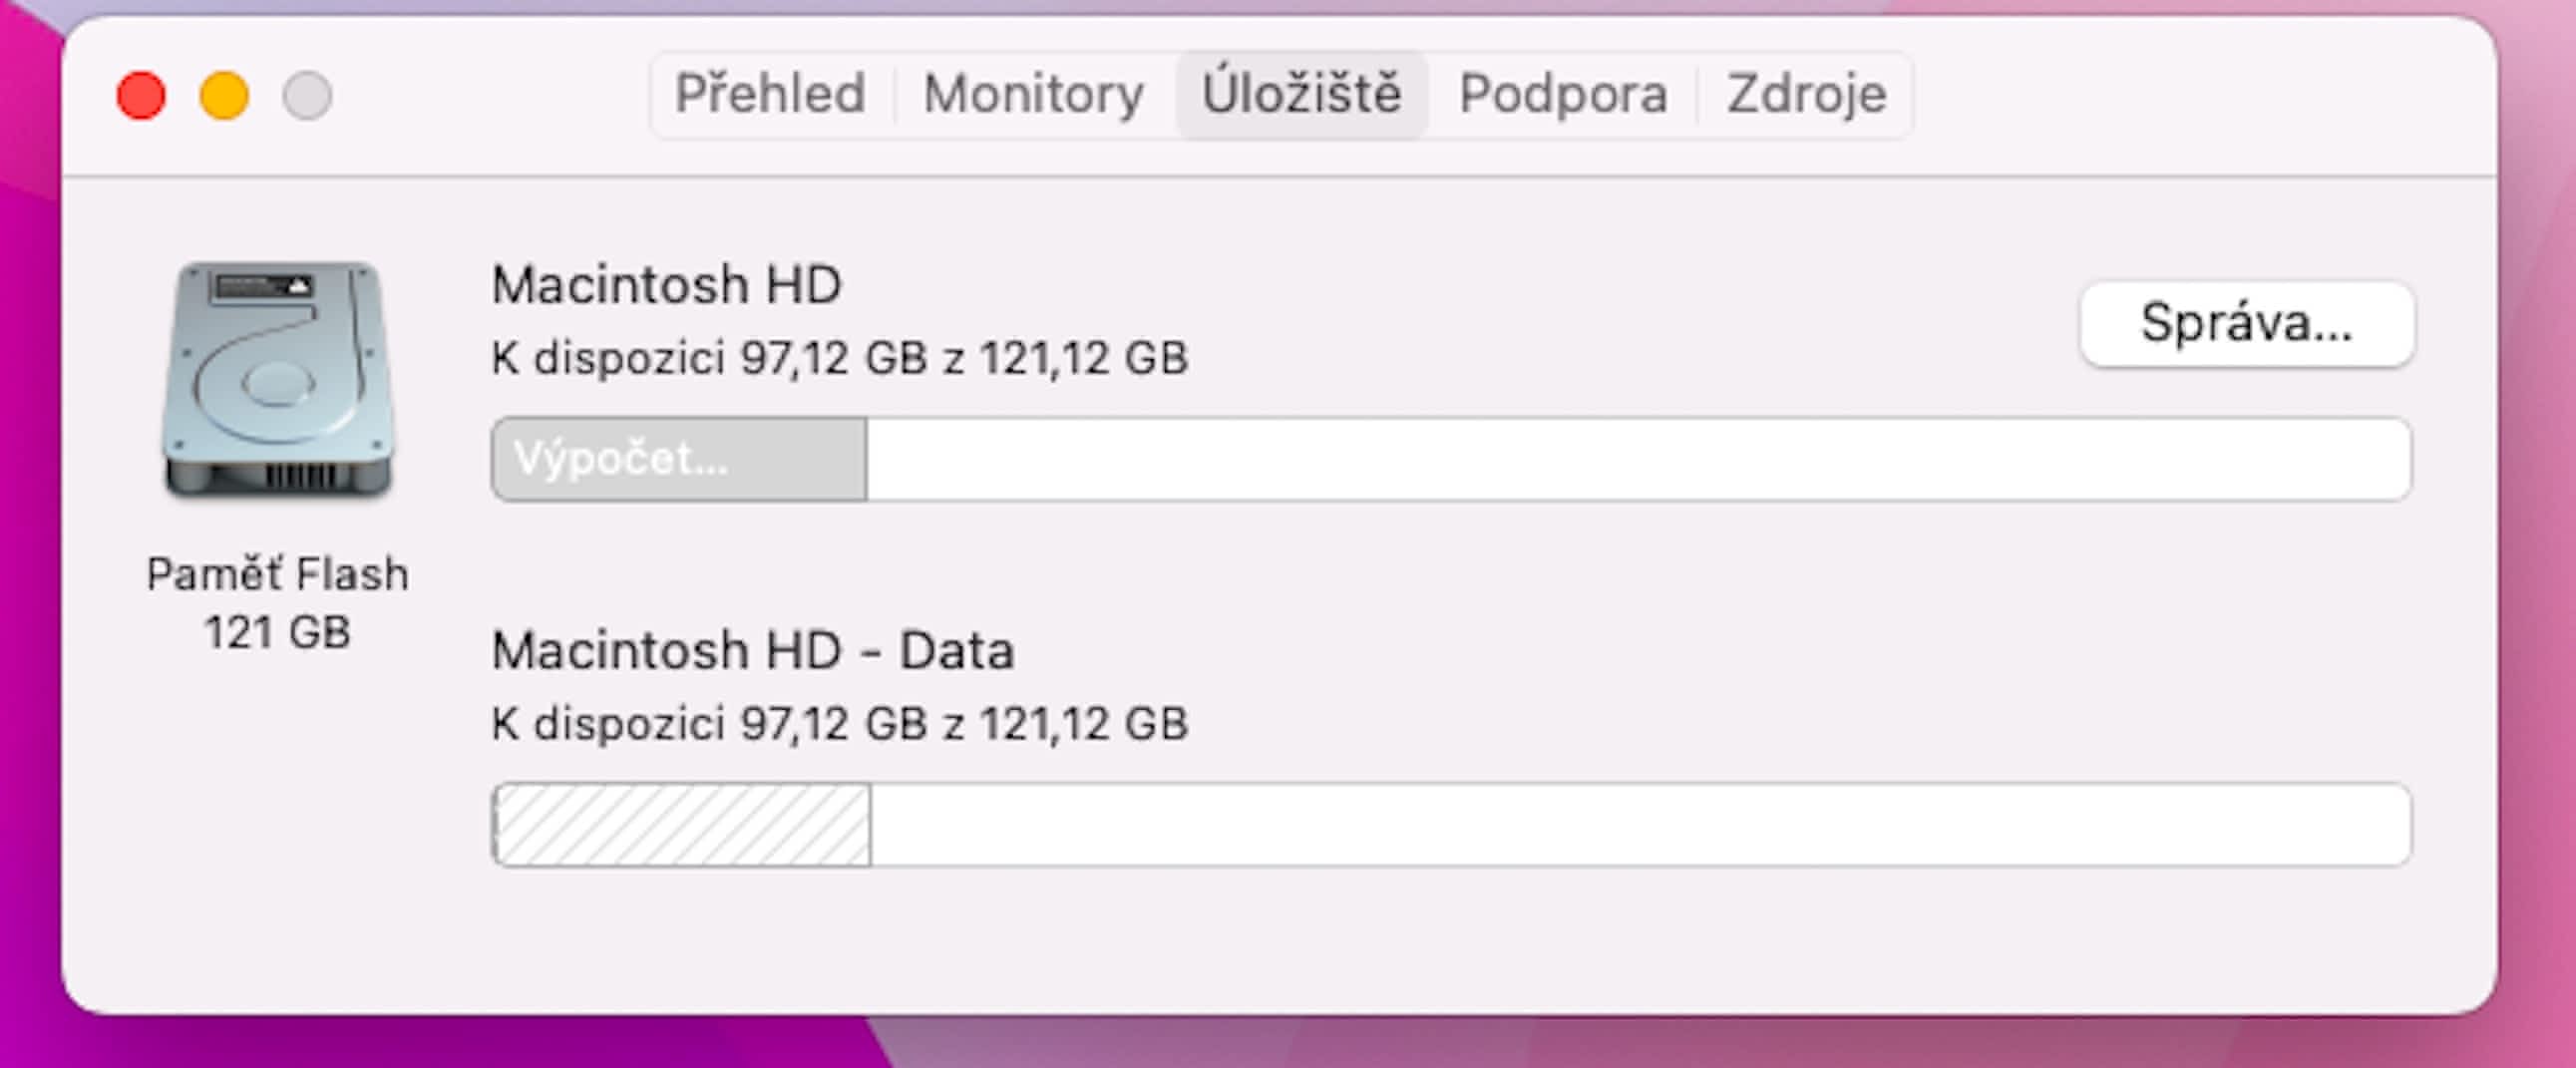Click the Macintosh HD volume title

coord(667,285)
